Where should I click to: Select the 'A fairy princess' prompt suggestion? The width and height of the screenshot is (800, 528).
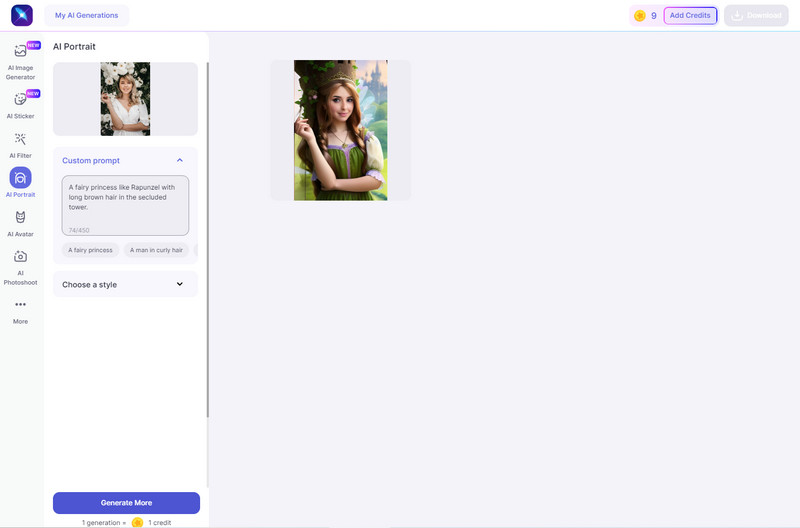(x=90, y=250)
